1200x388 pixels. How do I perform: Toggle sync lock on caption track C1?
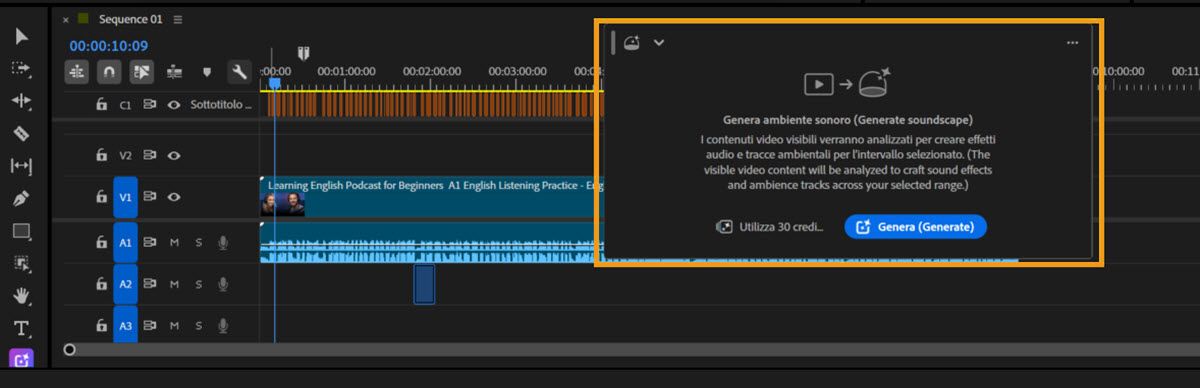pos(150,104)
